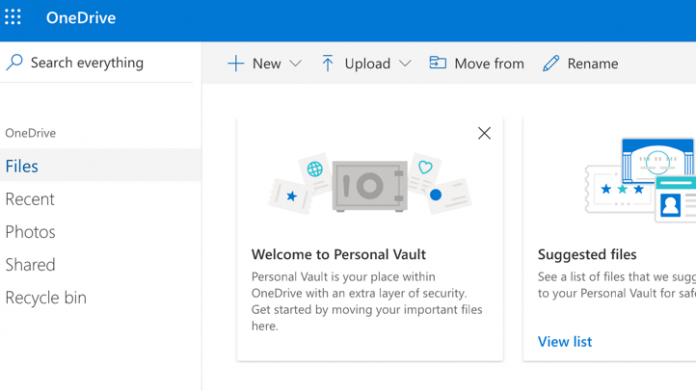Dismiss the Personal Vault welcome card
The width and height of the screenshot is (696, 391).
[484, 133]
